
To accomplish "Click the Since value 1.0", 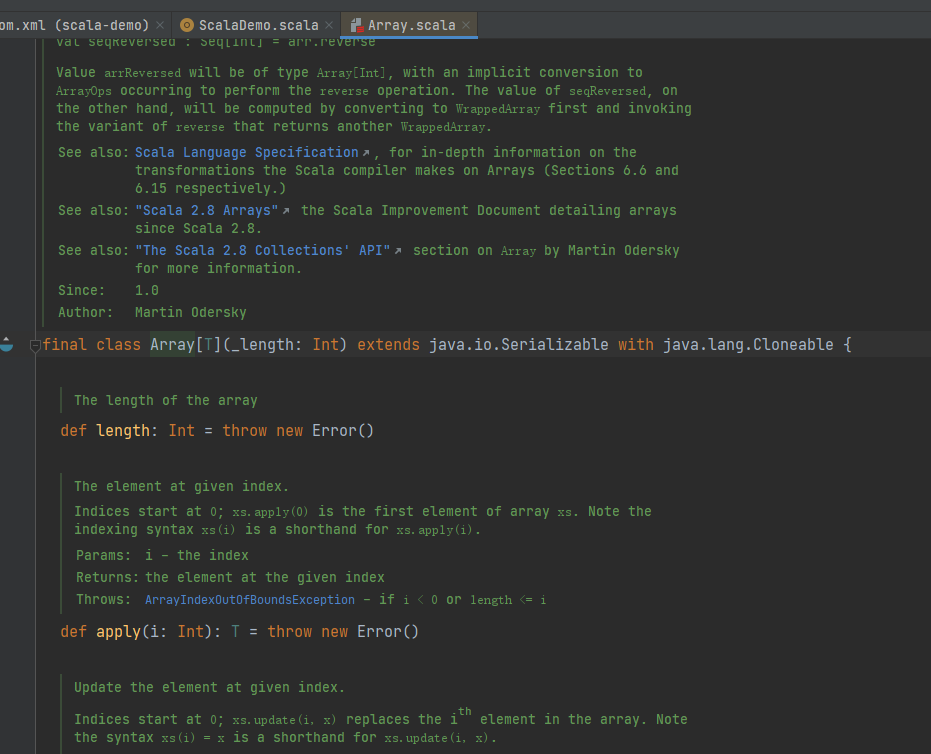I will [x=147, y=290].
